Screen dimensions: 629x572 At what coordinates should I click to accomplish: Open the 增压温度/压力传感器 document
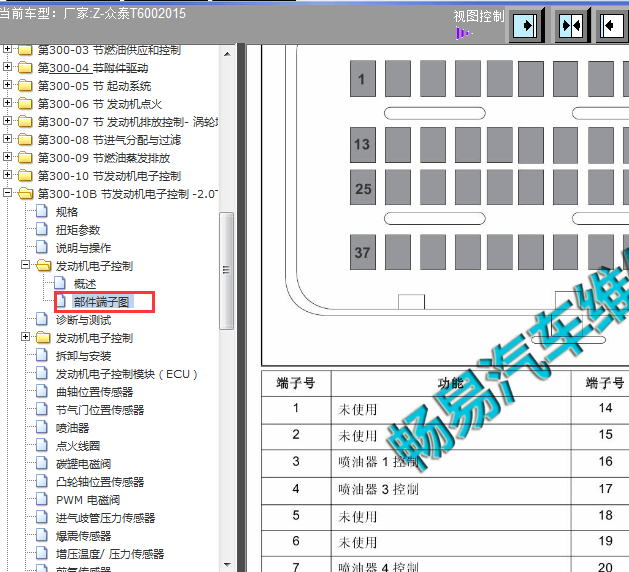[110, 554]
